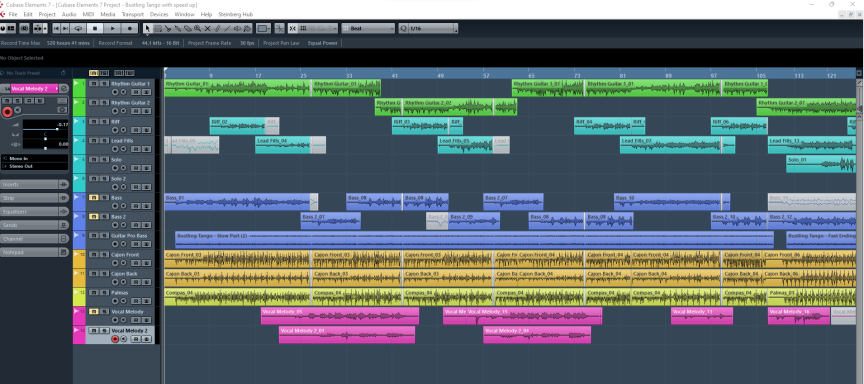
Task: Select the Range Selection tool
Action: [158, 28]
